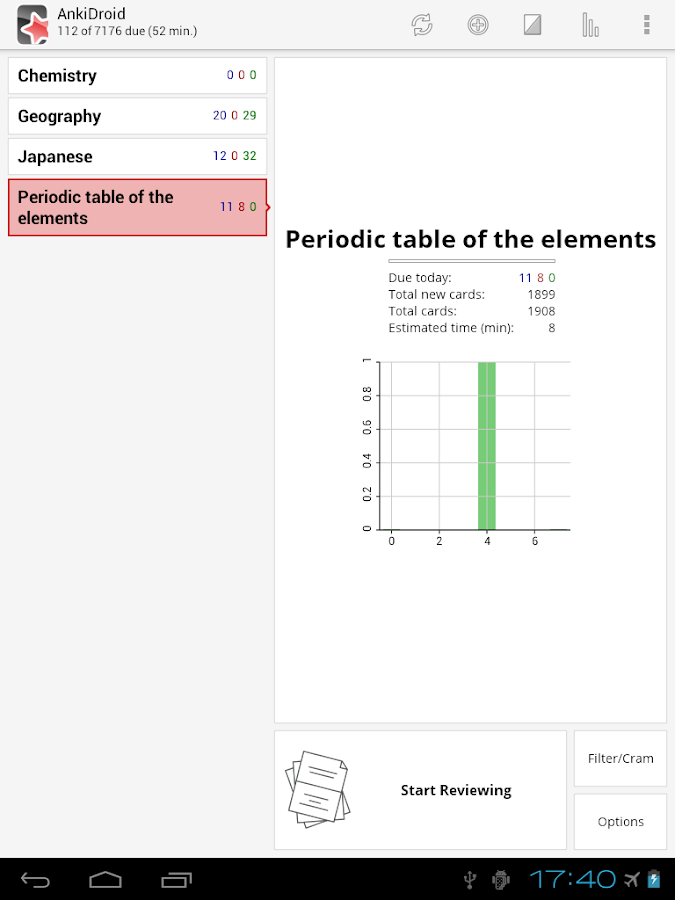Open statistics via the bar chart icon

click(x=590, y=25)
